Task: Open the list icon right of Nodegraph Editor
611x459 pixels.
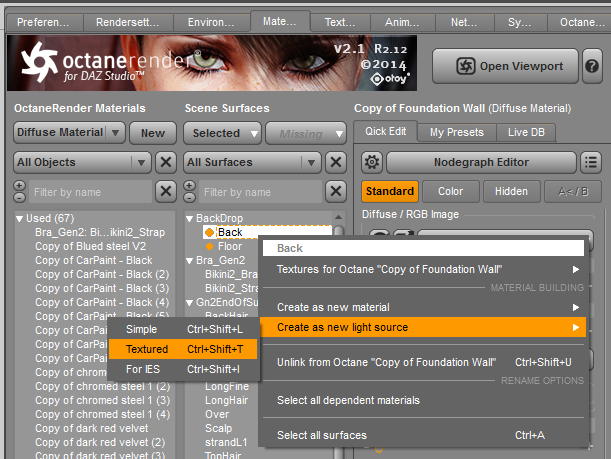Action: point(591,162)
